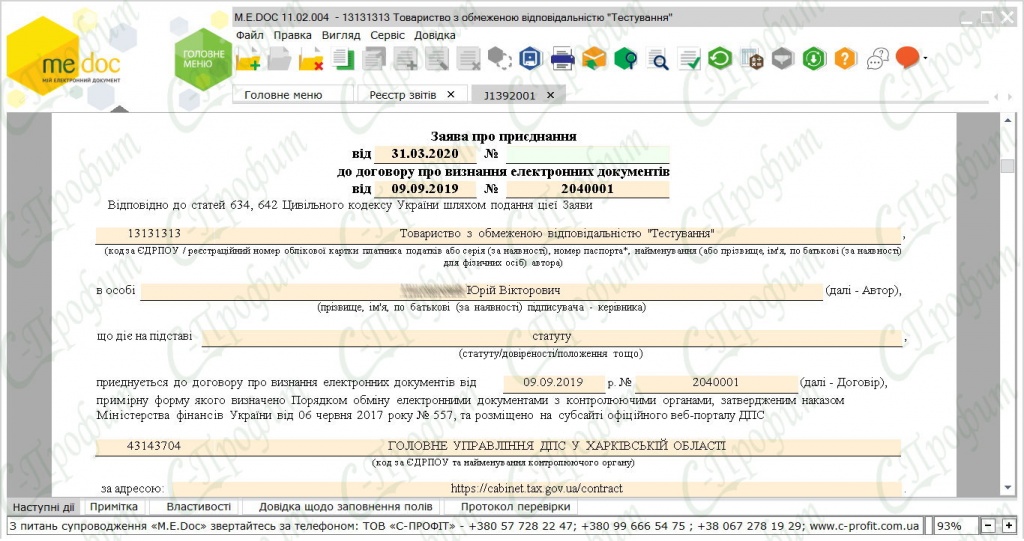
Task: Click the vertical scrollbar down arrow
Action: click(x=1008, y=487)
